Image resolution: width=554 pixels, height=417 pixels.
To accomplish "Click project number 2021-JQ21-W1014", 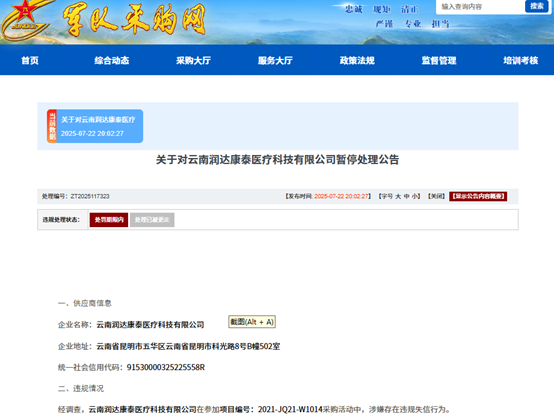I will coord(290,410).
